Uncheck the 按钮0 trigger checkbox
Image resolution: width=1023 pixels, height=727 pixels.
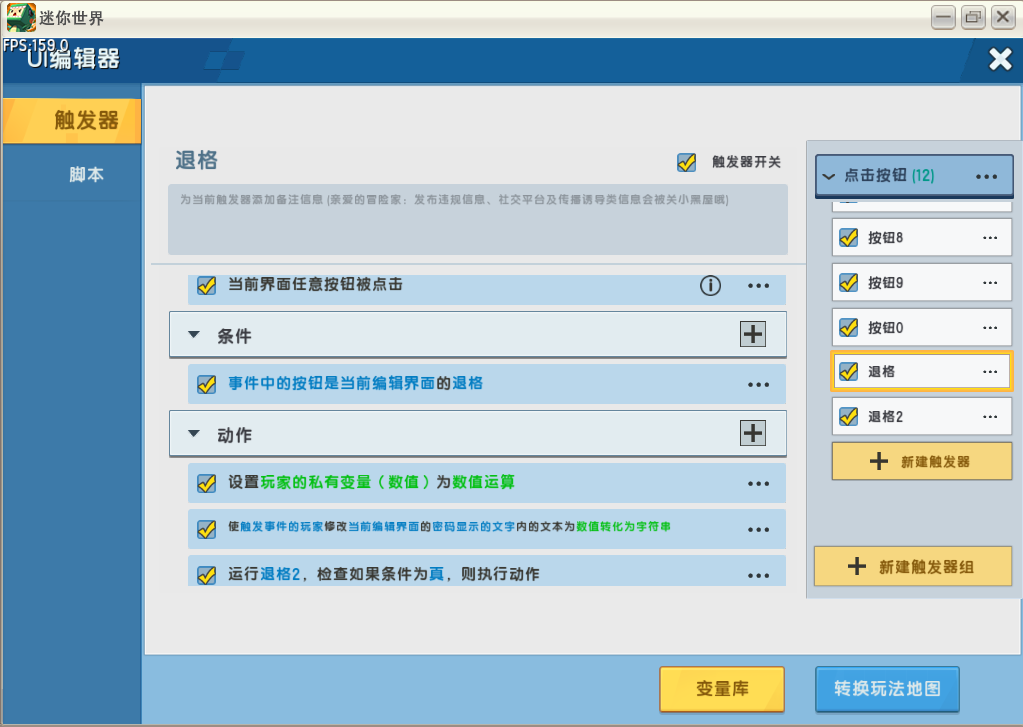(x=849, y=327)
